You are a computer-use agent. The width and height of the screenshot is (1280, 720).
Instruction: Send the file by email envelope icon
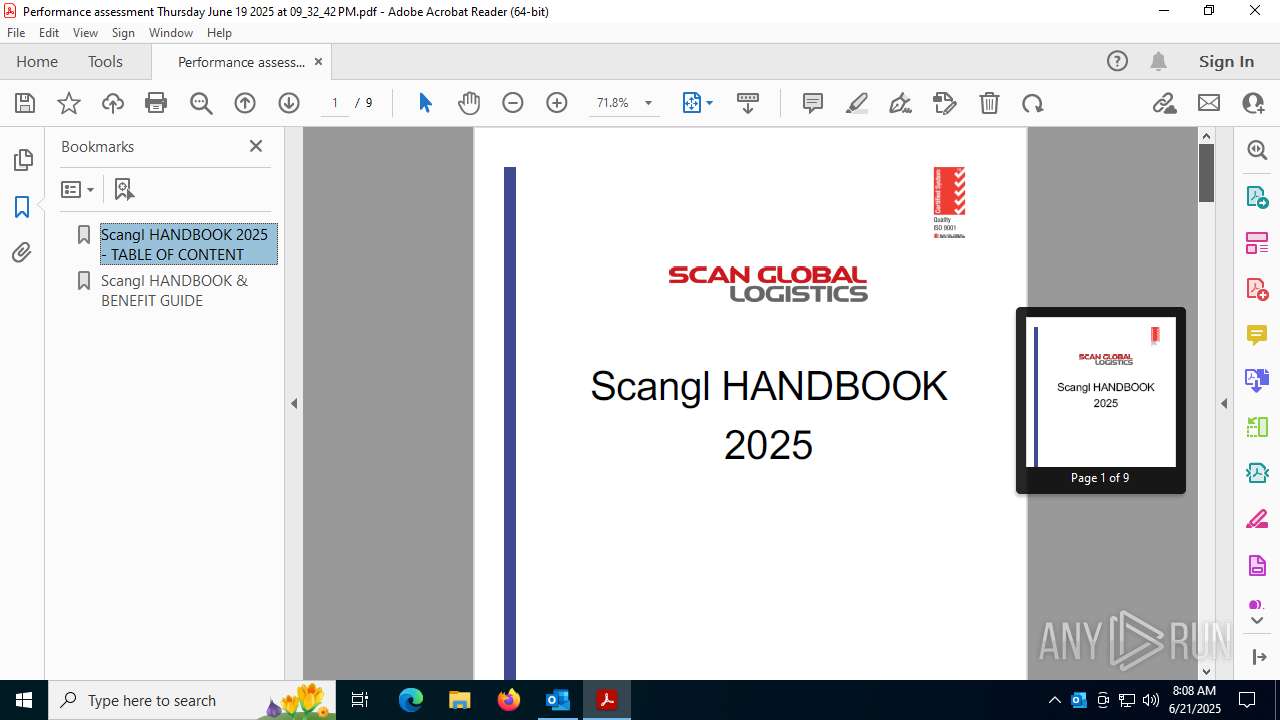point(1209,103)
